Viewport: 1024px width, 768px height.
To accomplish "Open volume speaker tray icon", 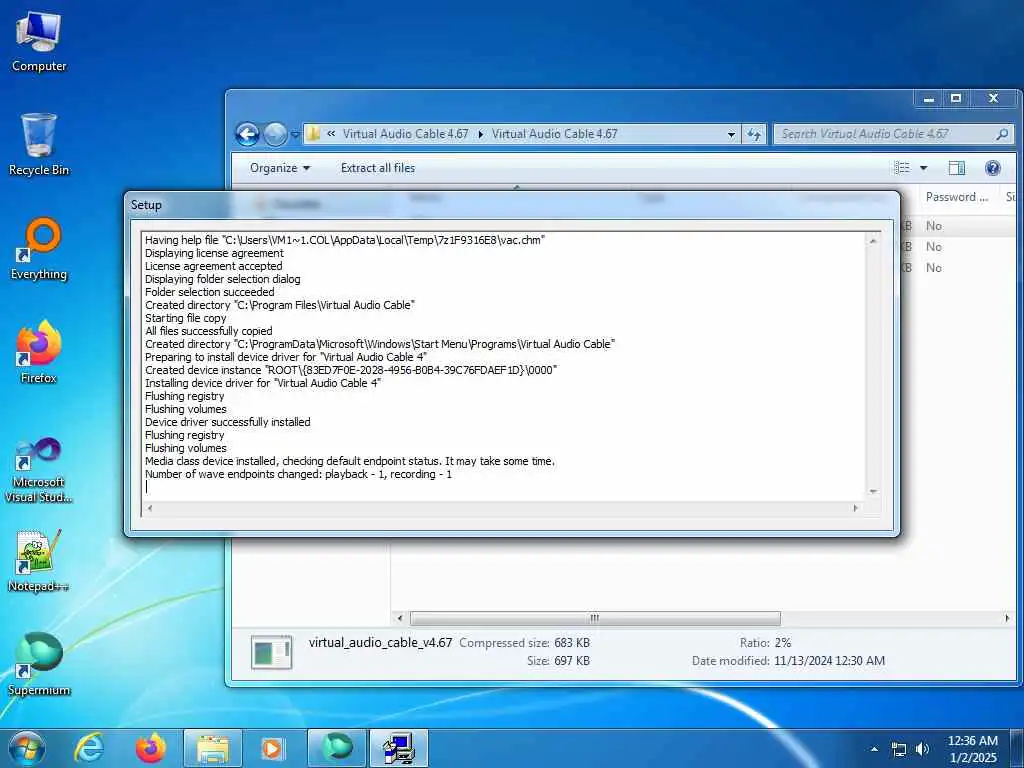I will click(923, 749).
